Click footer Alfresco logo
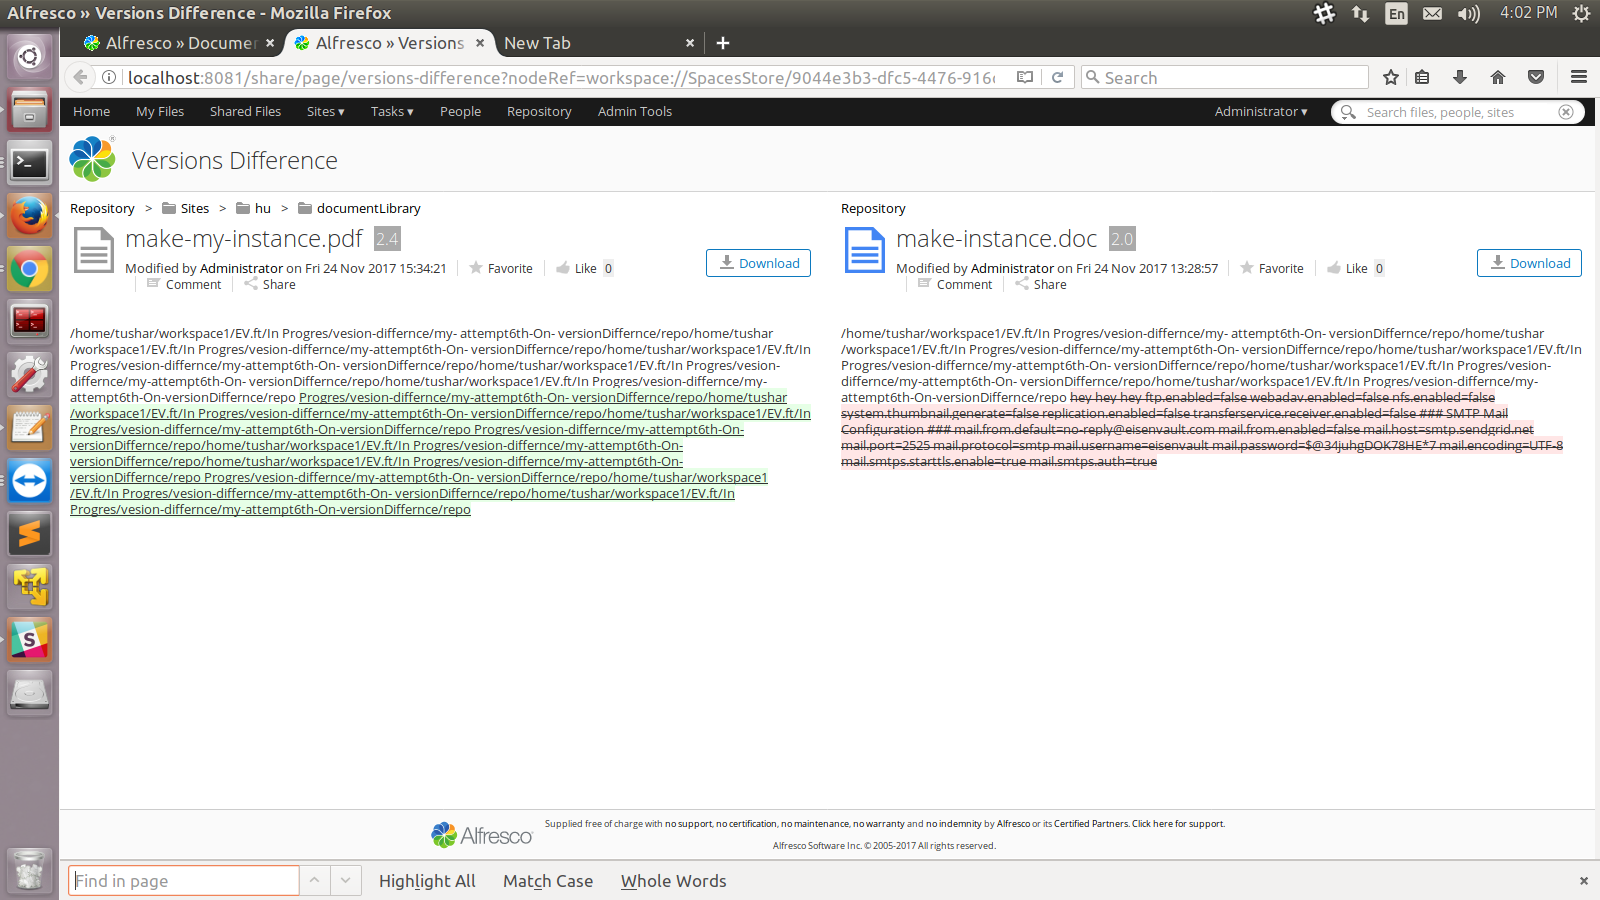The height and width of the screenshot is (900, 1600). [x=482, y=835]
